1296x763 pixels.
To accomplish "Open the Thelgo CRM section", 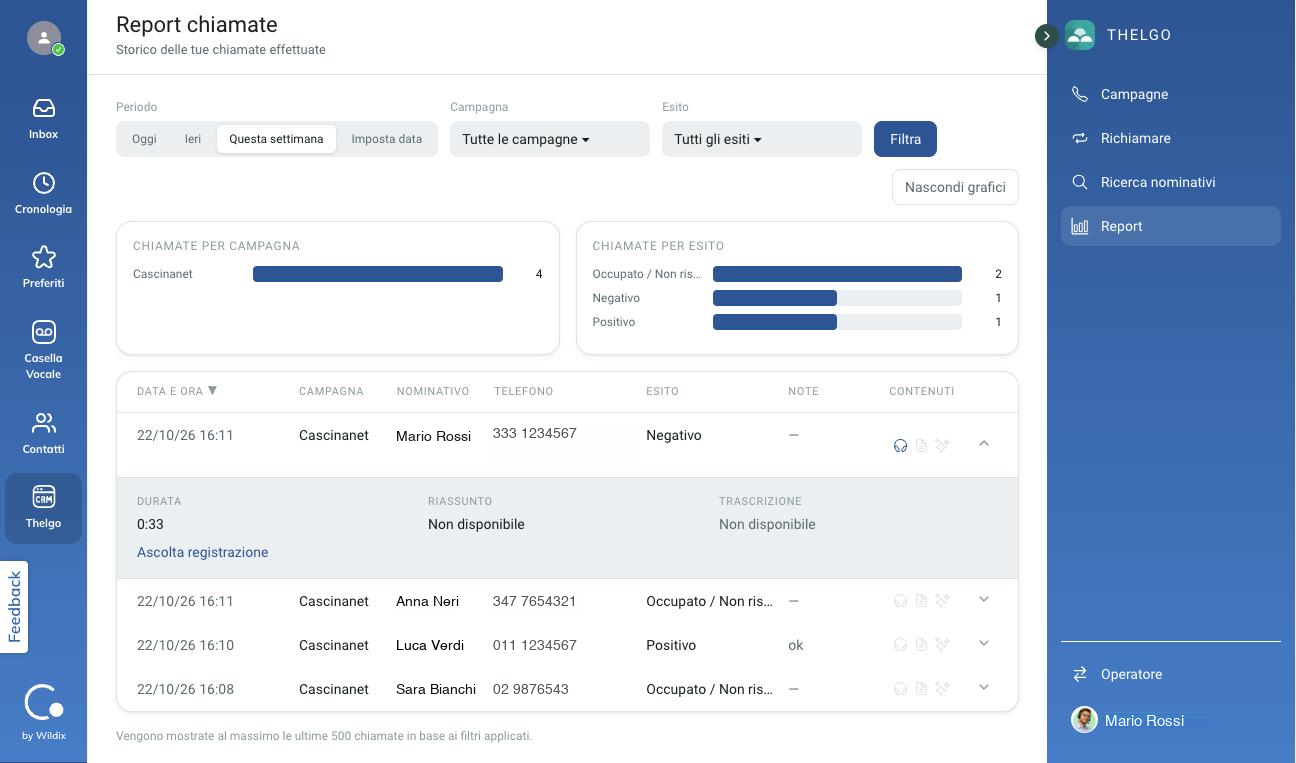I will coord(43,508).
